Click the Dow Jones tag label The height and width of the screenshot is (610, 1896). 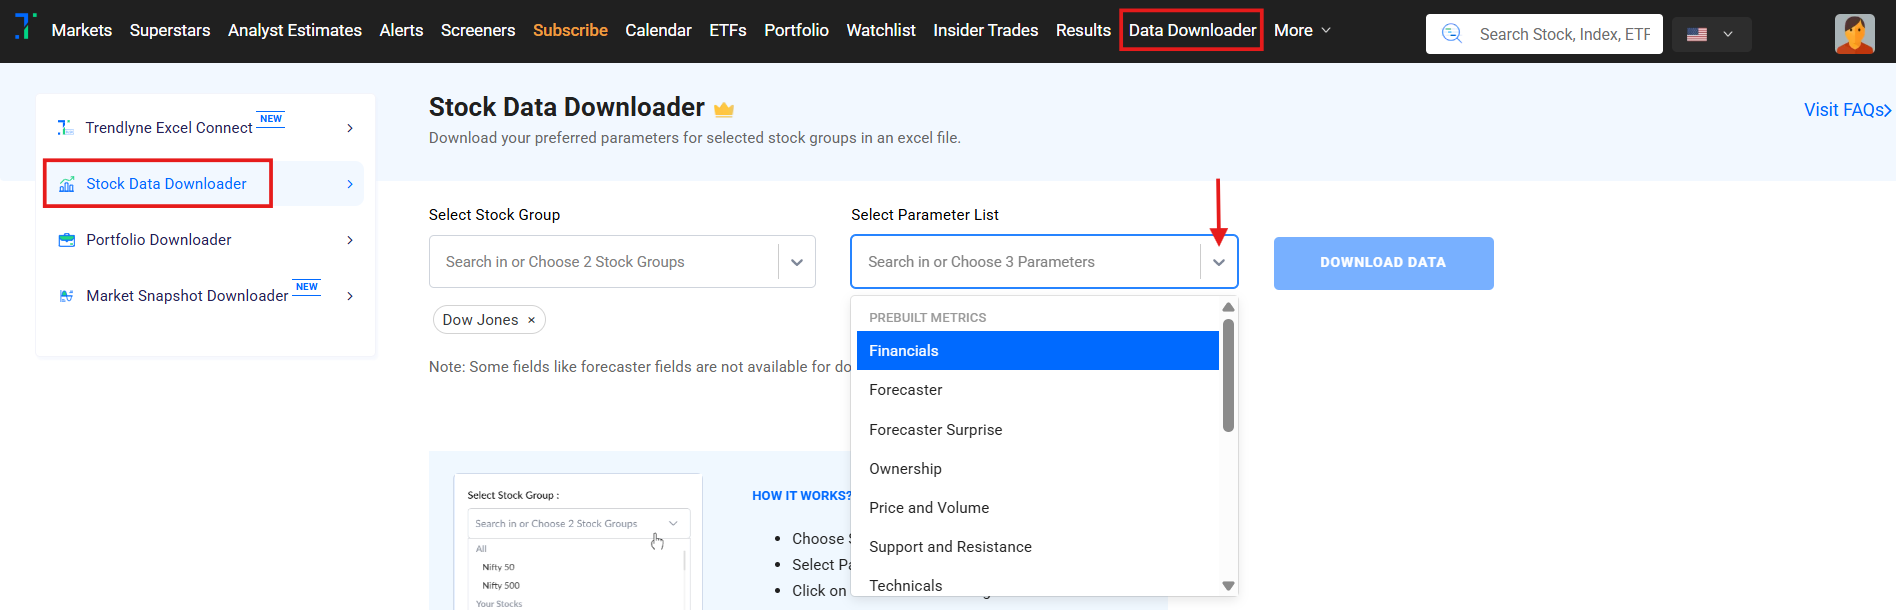pyautogui.click(x=481, y=320)
